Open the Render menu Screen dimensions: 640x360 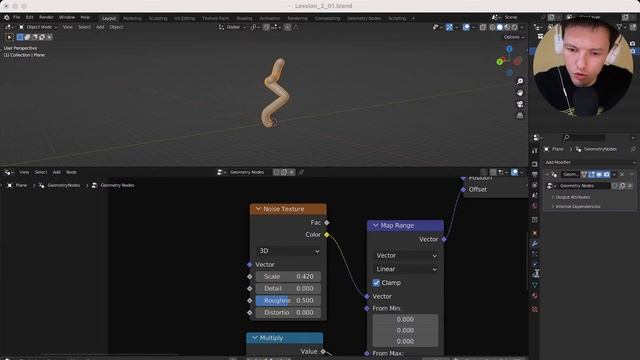pos(46,18)
